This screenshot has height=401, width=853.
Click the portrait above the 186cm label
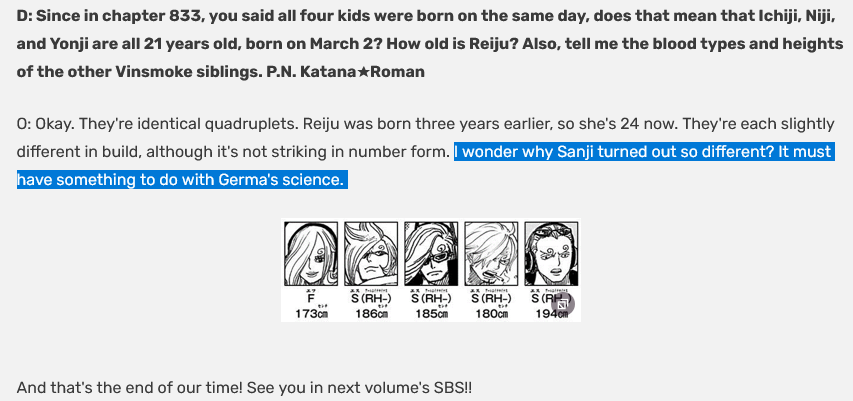[x=371, y=253]
